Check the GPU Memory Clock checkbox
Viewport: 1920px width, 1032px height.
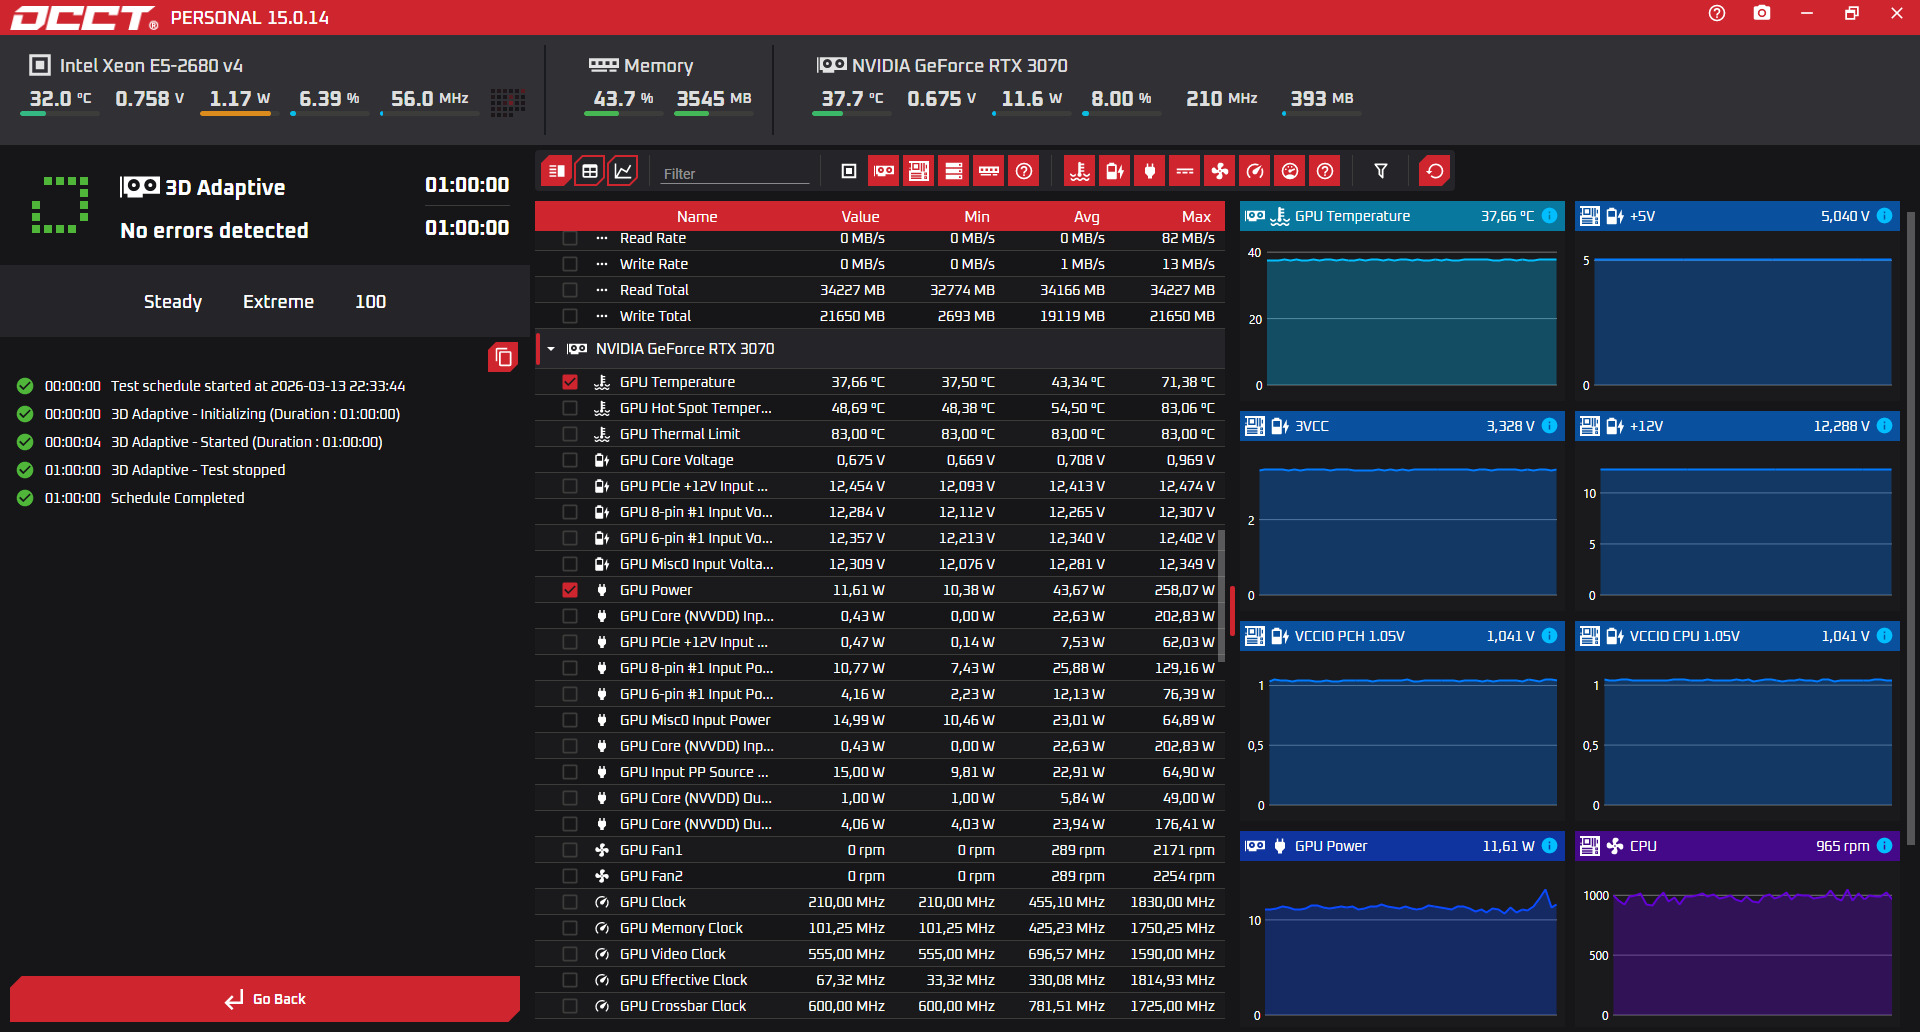(570, 928)
